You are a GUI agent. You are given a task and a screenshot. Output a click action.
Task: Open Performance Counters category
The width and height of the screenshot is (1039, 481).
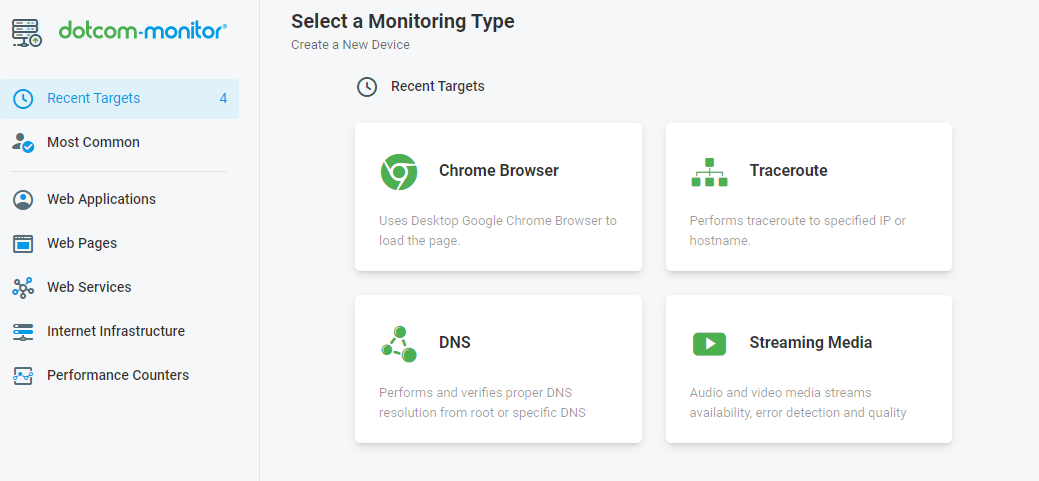(x=119, y=376)
